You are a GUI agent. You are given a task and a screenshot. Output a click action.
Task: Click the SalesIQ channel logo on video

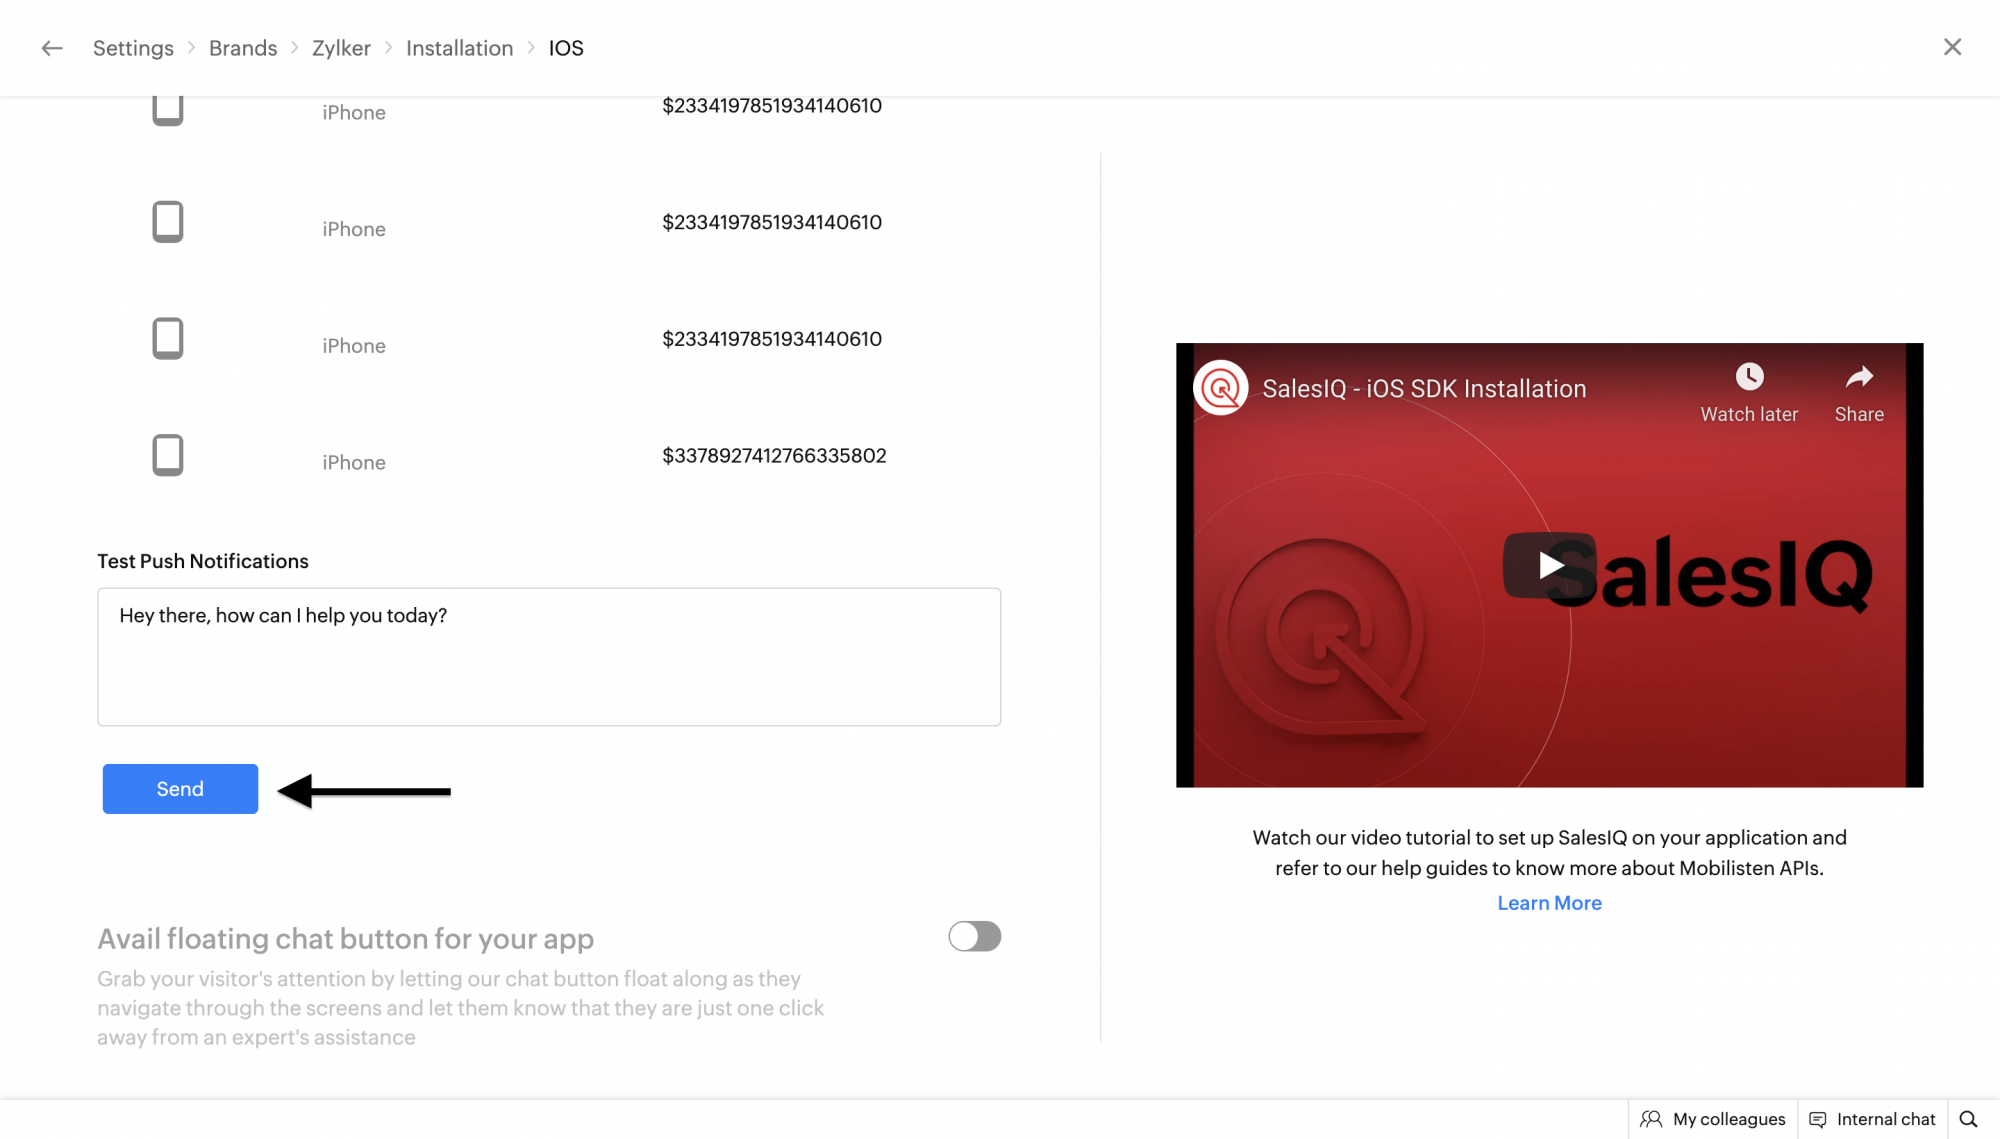(1221, 388)
